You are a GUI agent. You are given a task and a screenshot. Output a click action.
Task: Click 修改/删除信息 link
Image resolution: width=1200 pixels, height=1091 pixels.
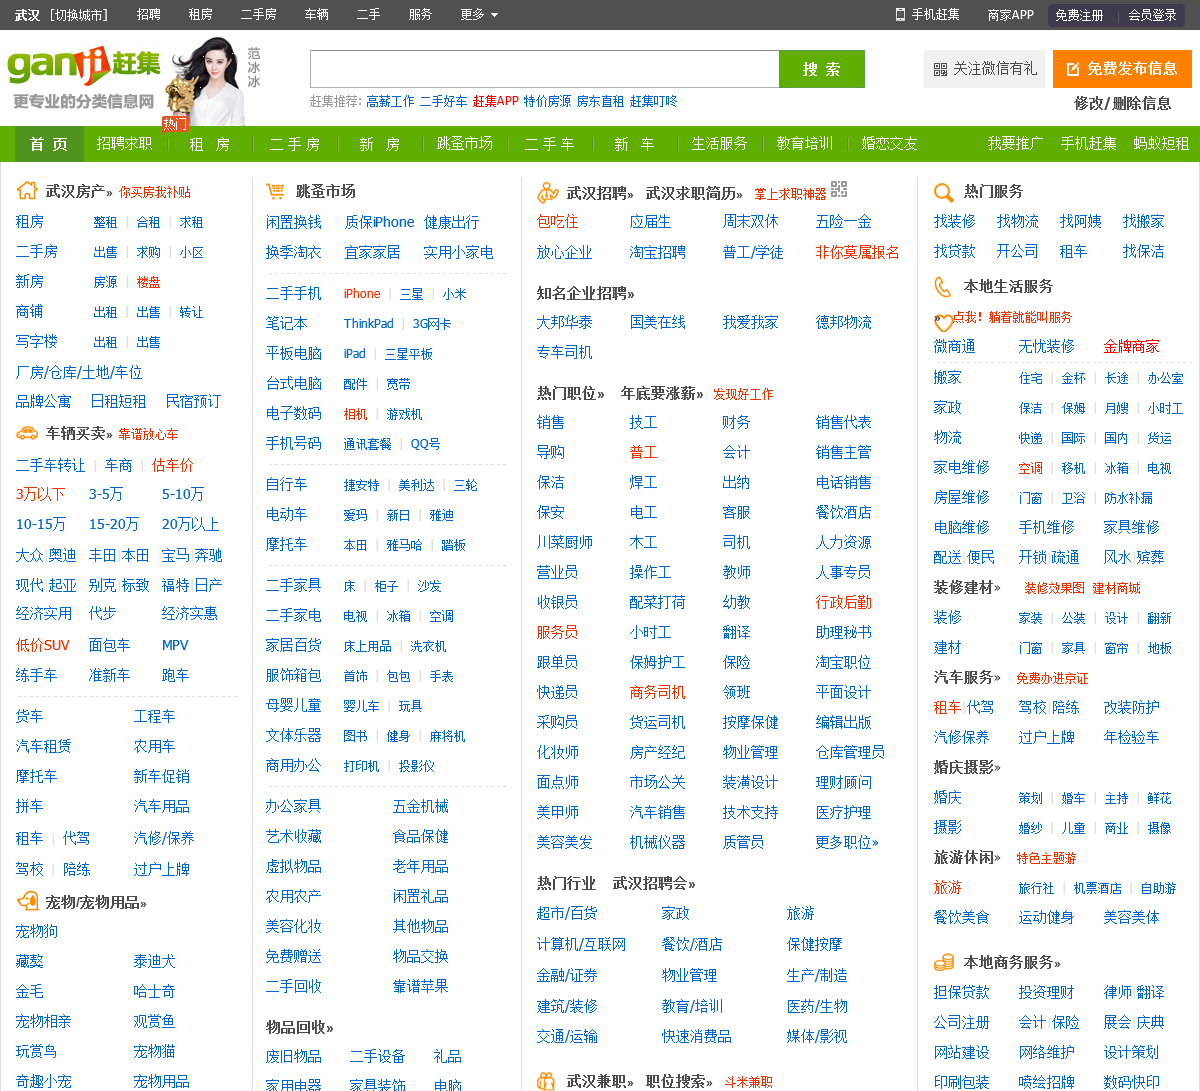[x=1123, y=103]
